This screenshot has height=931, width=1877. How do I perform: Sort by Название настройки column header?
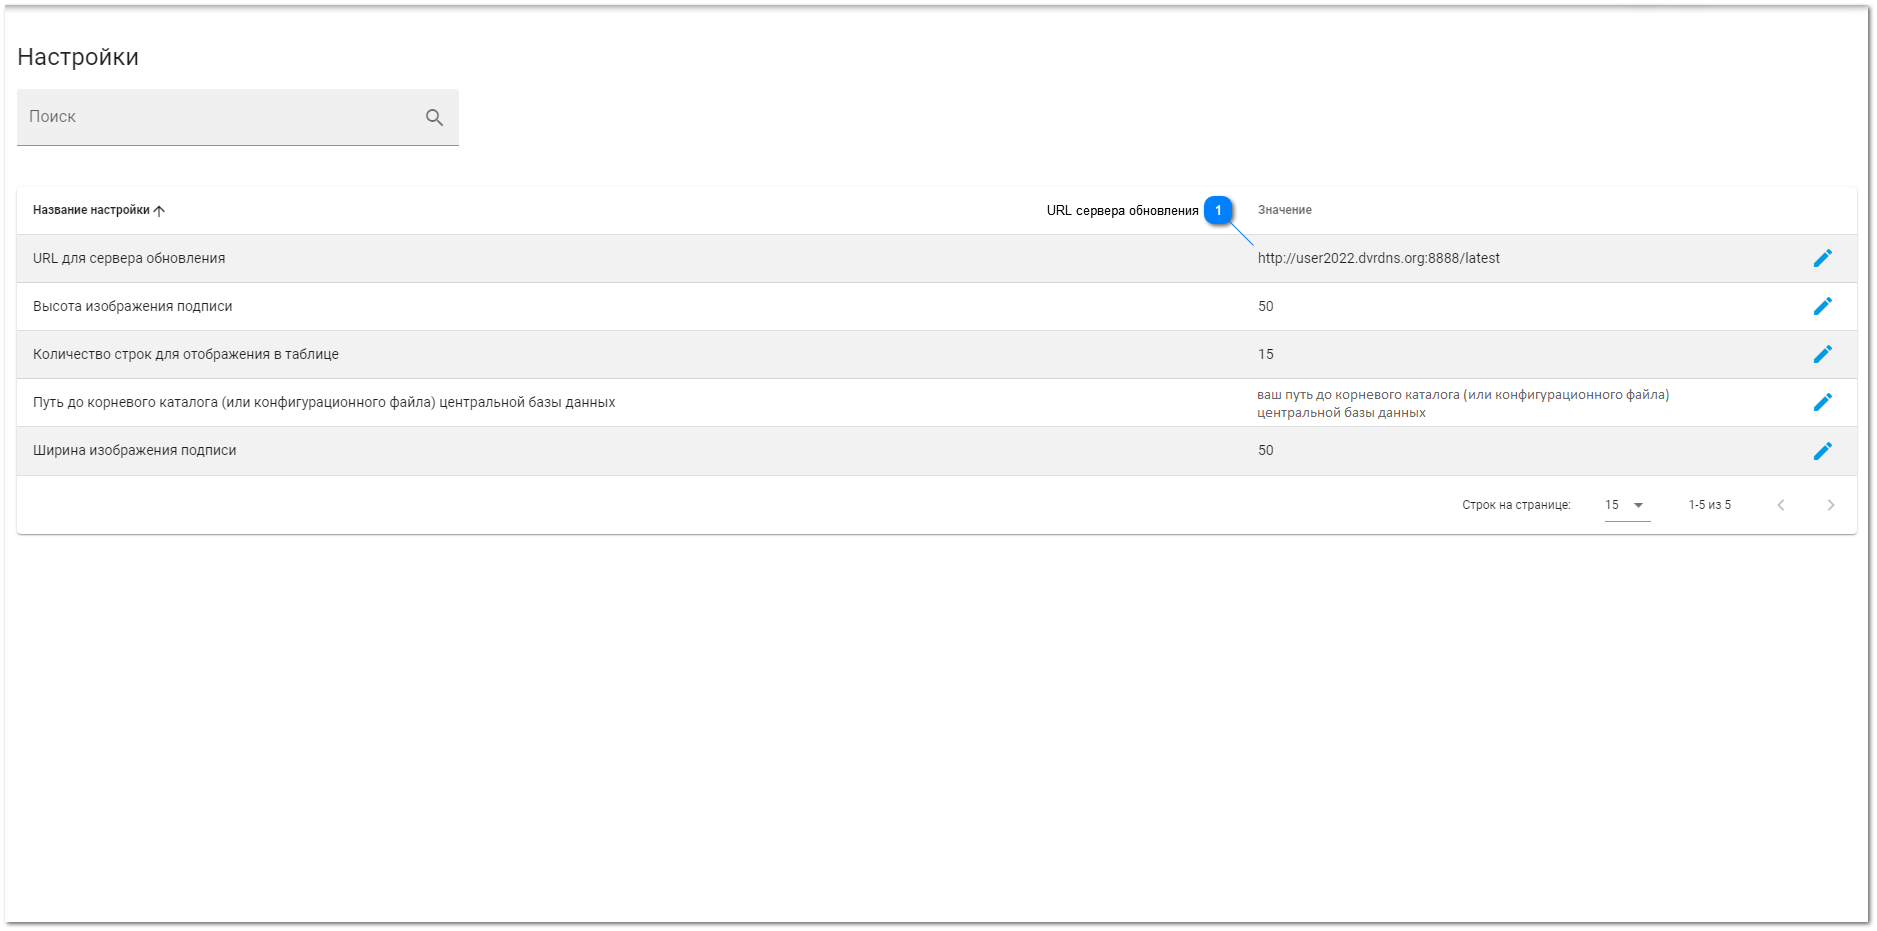91,210
